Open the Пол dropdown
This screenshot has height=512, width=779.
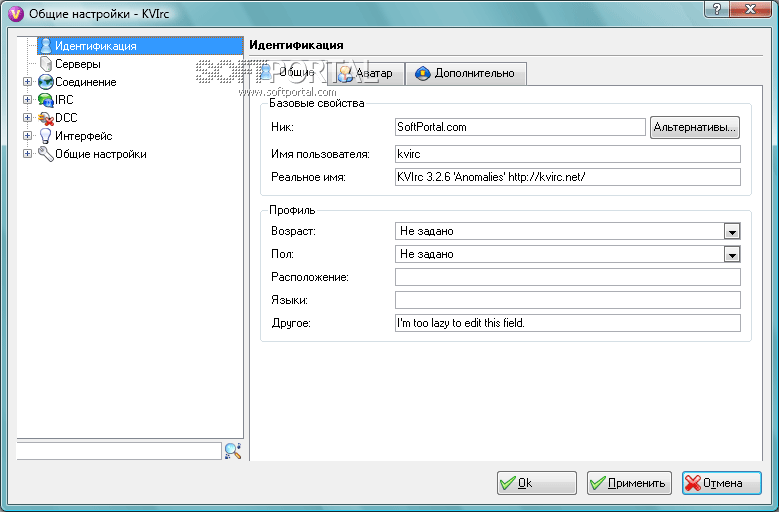click(732, 254)
